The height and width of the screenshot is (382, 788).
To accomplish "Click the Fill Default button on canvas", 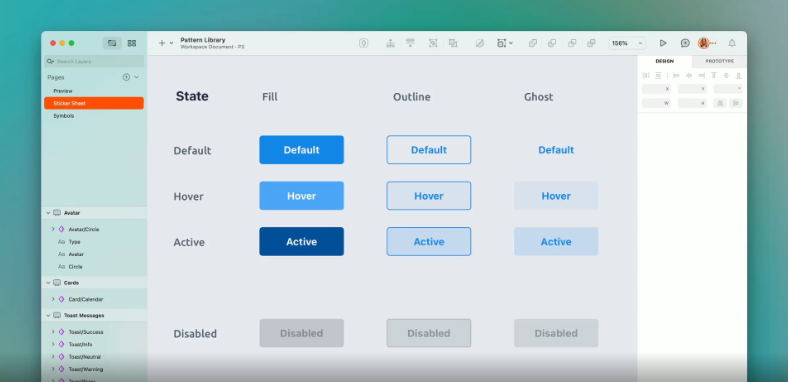I will (x=302, y=150).
